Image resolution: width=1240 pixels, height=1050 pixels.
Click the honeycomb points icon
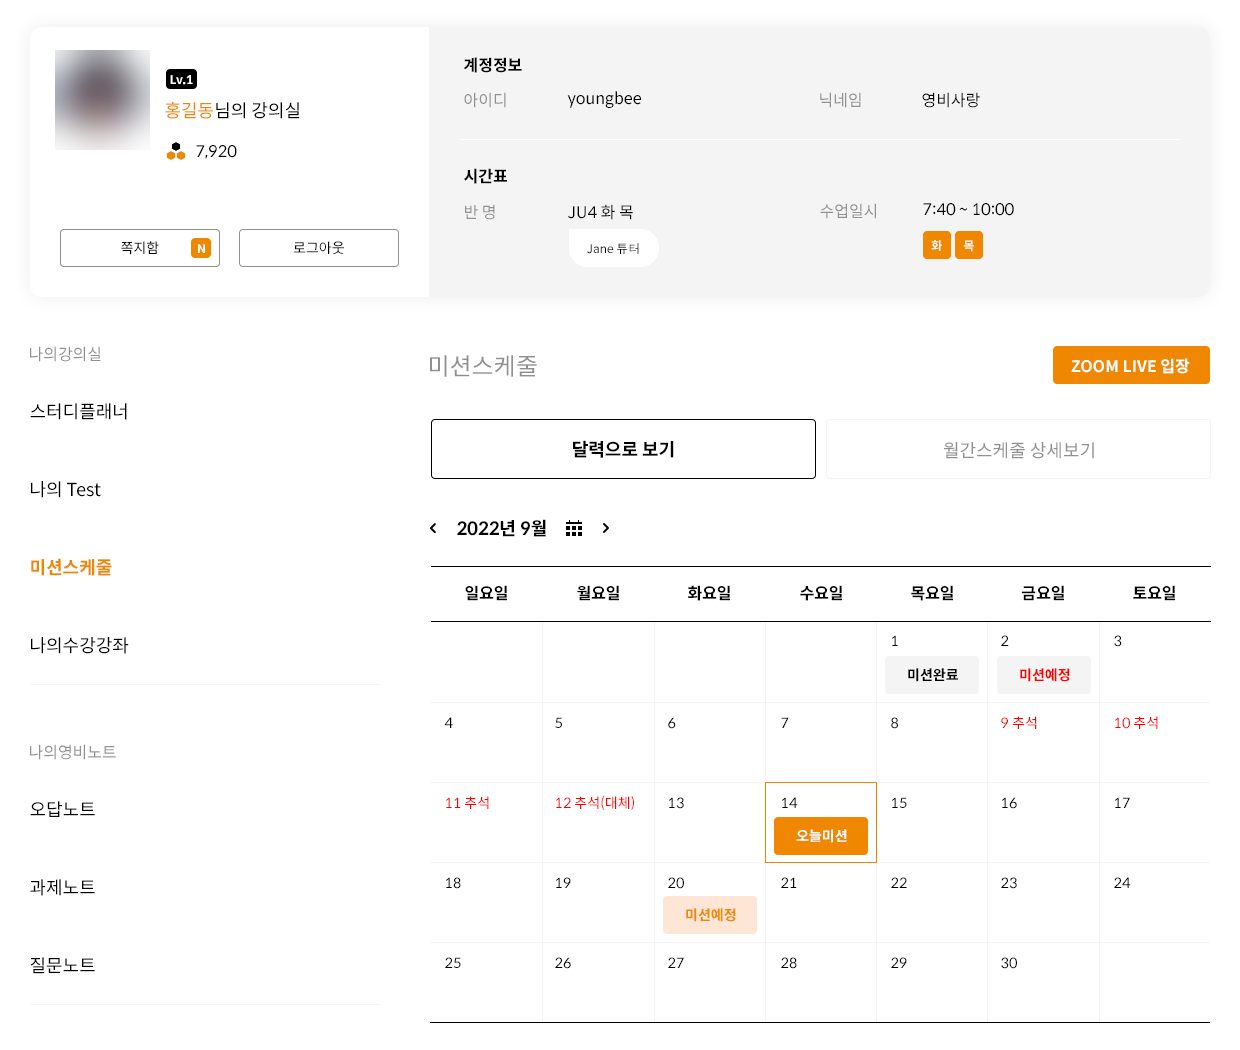point(176,151)
